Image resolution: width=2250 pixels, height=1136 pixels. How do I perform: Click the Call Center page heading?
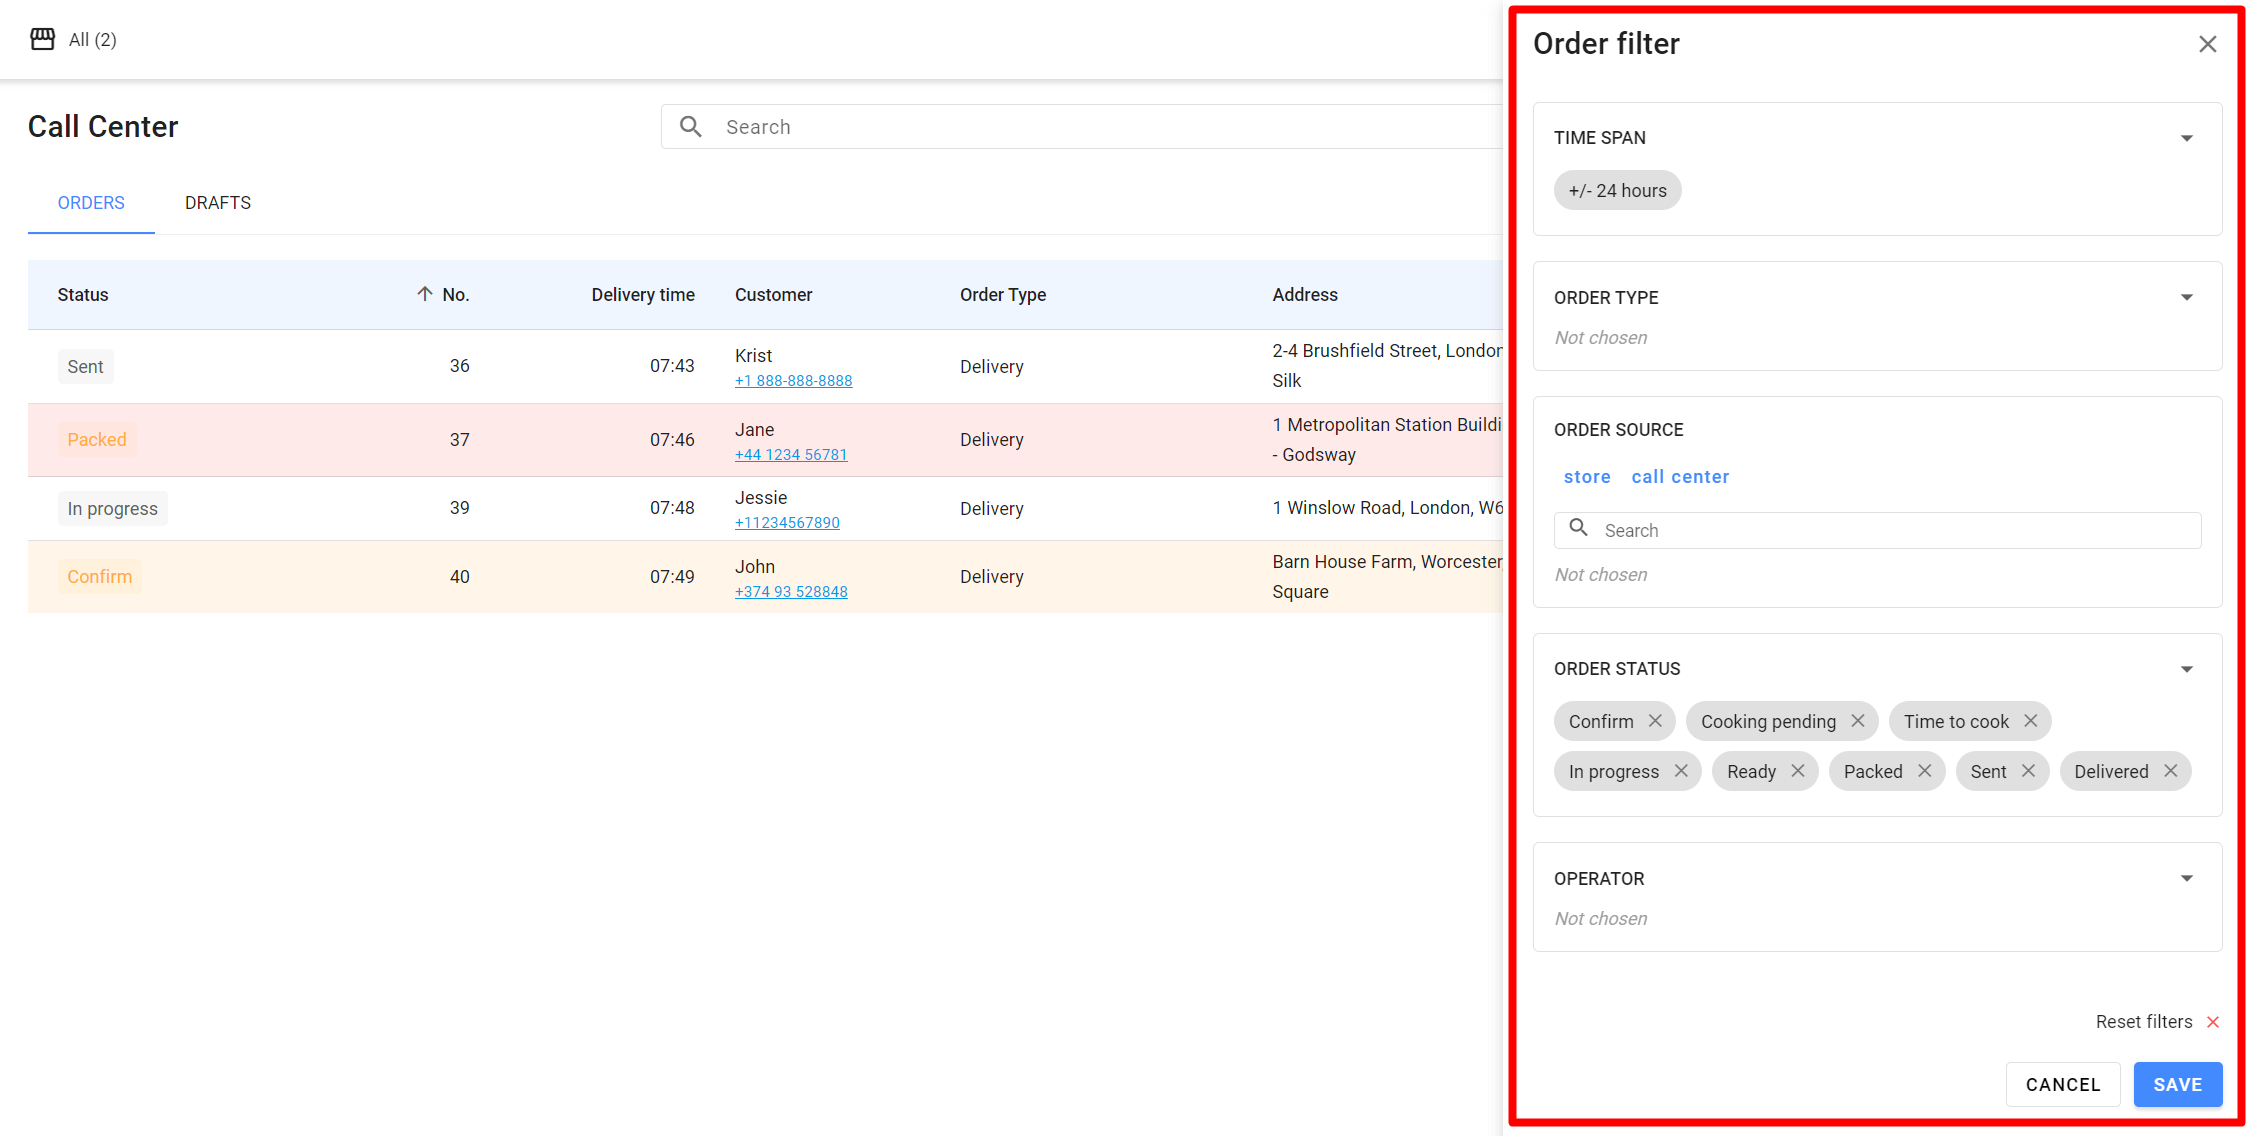(103, 127)
